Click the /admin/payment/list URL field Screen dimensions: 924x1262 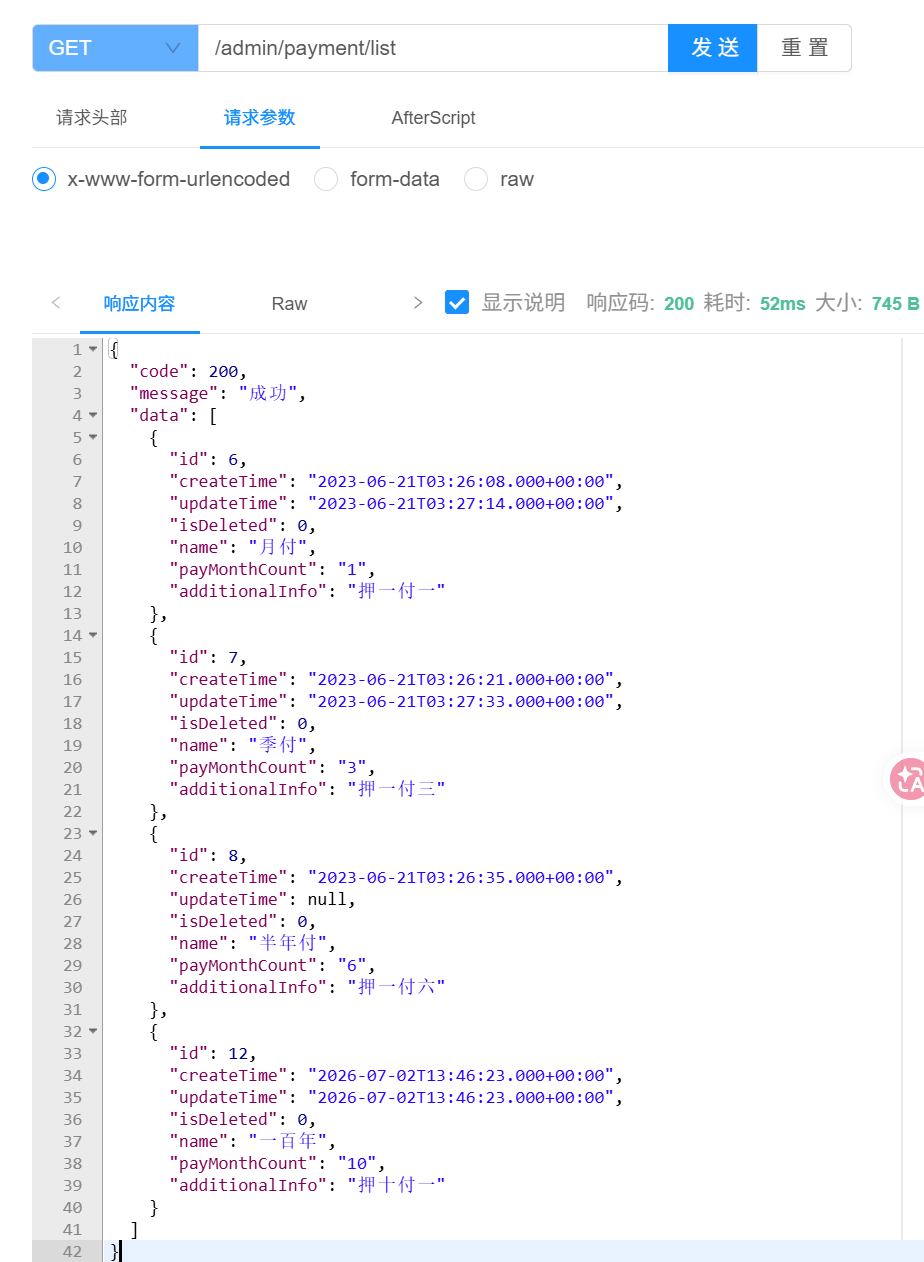pos(433,48)
